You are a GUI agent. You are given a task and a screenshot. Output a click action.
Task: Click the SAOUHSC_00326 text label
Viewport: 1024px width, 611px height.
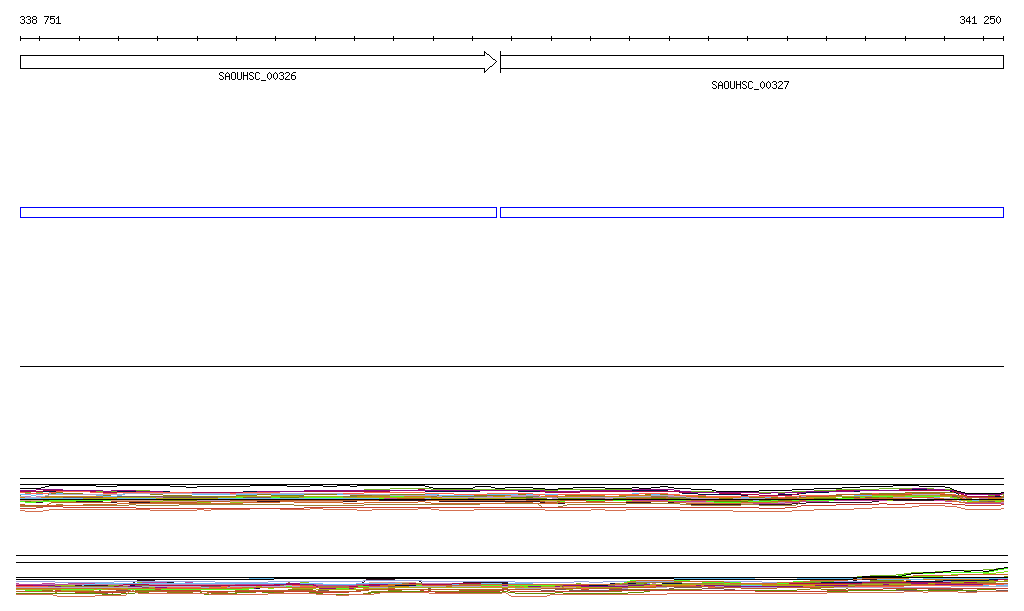pos(257,76)
